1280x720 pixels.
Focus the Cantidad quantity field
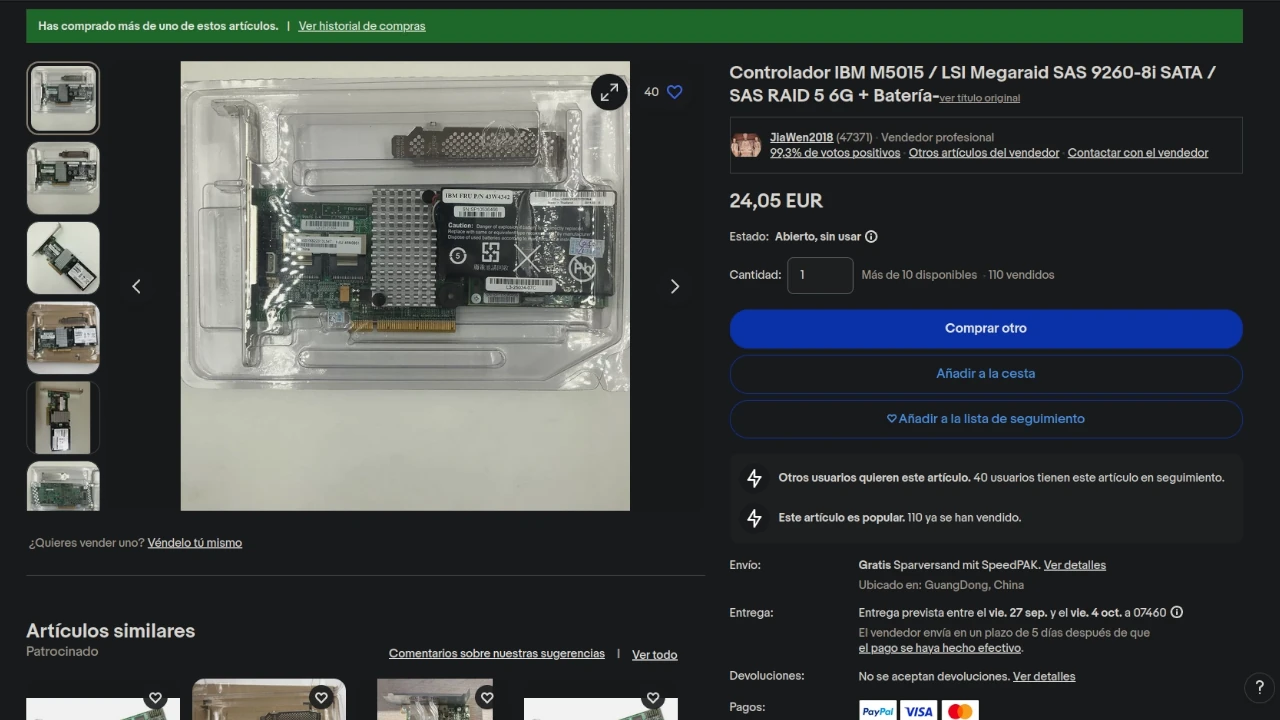click(820, 275)
